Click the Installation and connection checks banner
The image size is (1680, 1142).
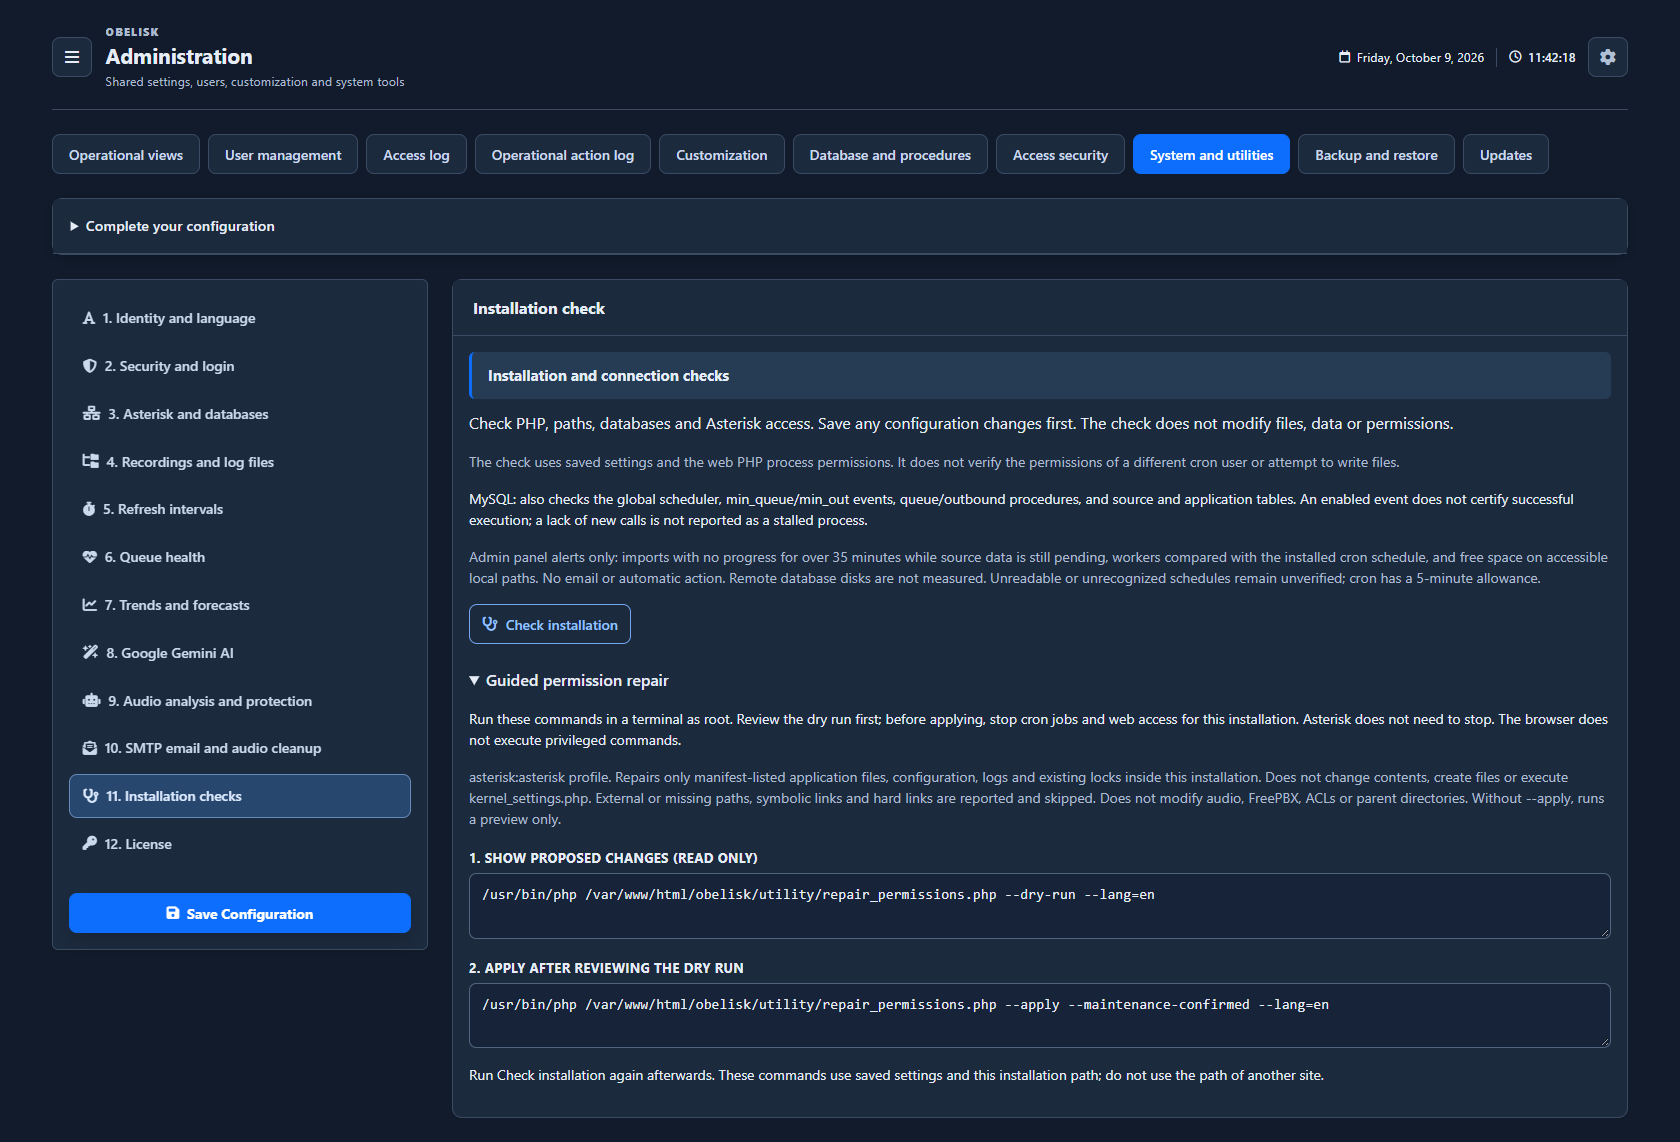[1040, 376]
